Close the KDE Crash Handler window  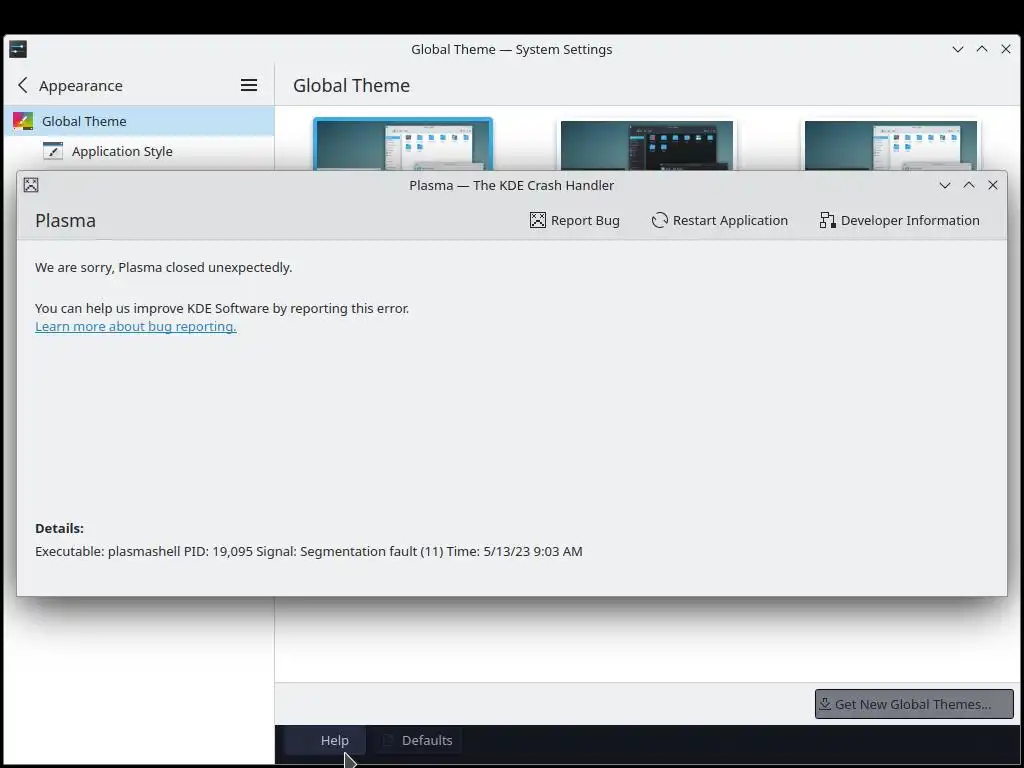993,185
